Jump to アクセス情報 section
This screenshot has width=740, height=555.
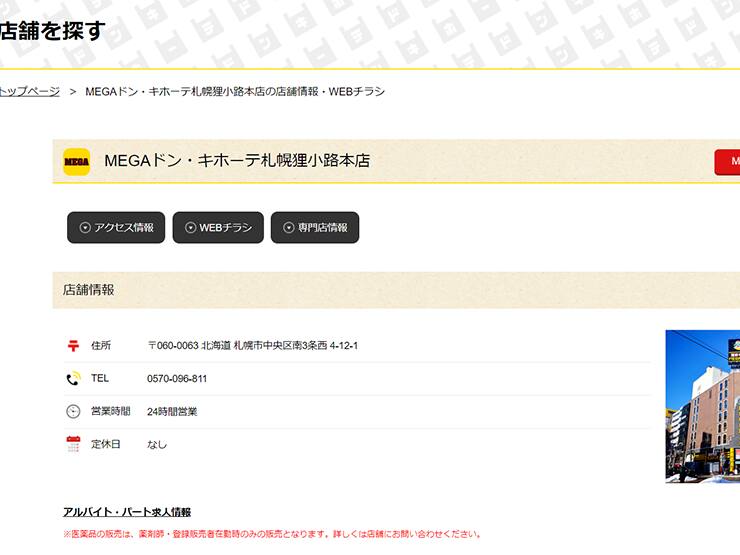[115, 227]
